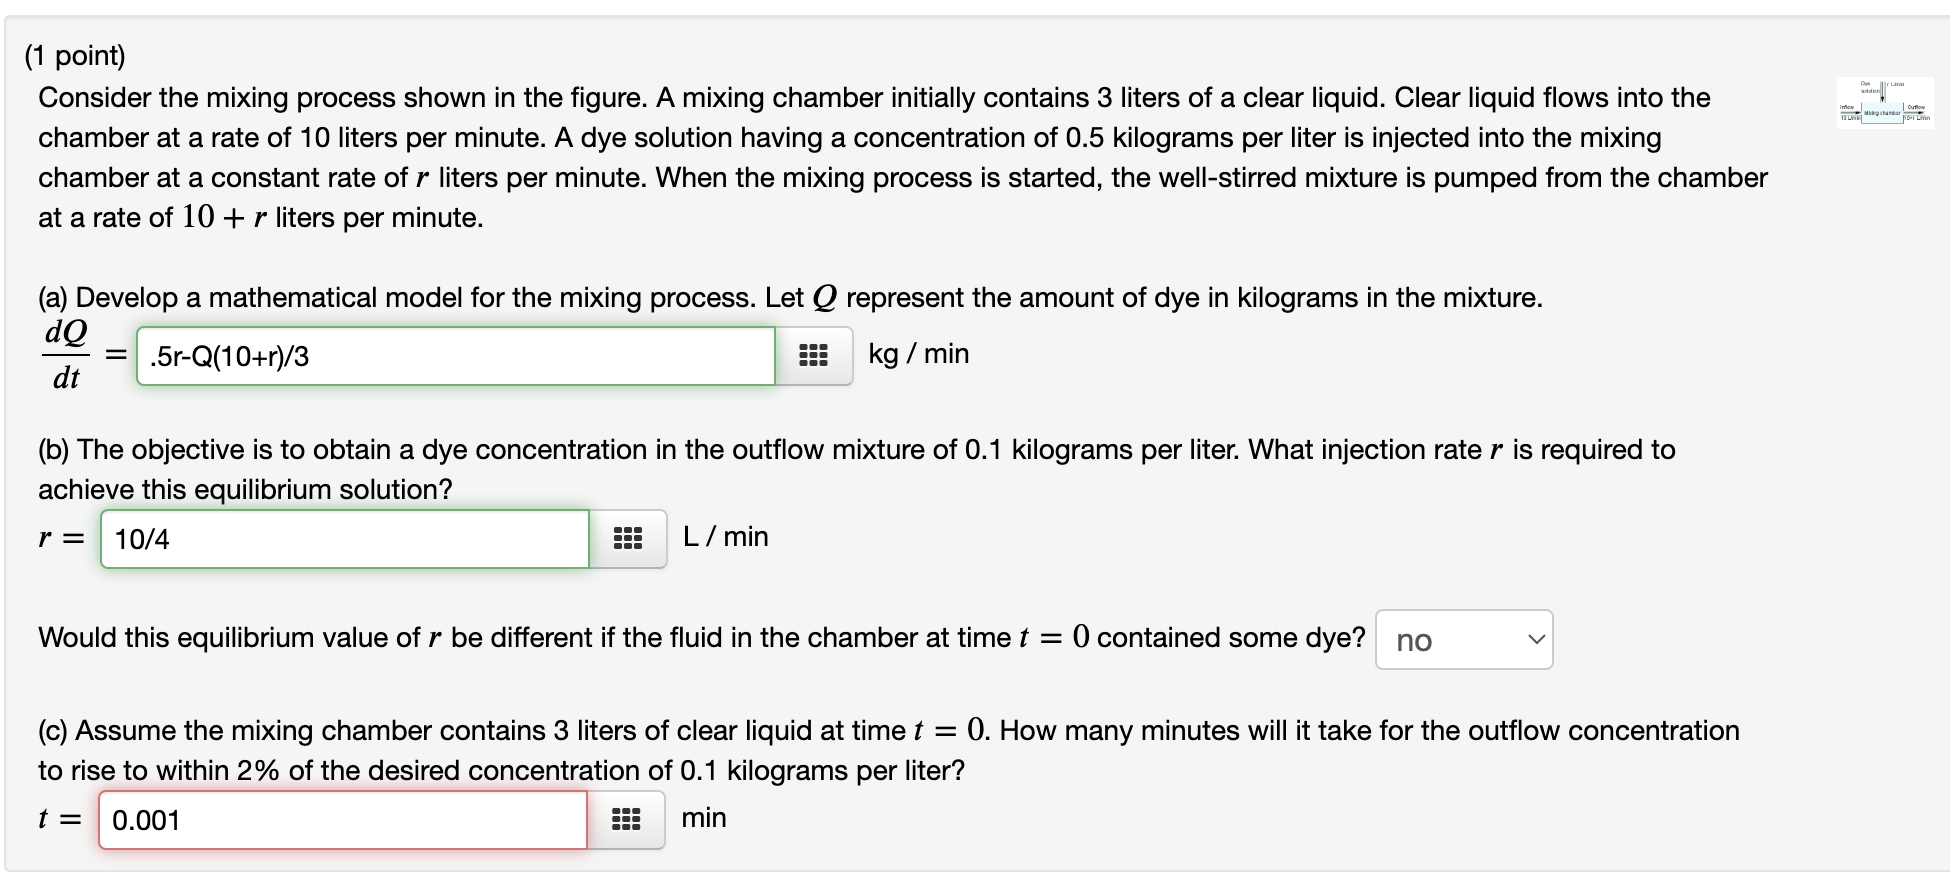
Task: Click the keypad icon next to the dQ/dt field
Action: click(812, 354)
